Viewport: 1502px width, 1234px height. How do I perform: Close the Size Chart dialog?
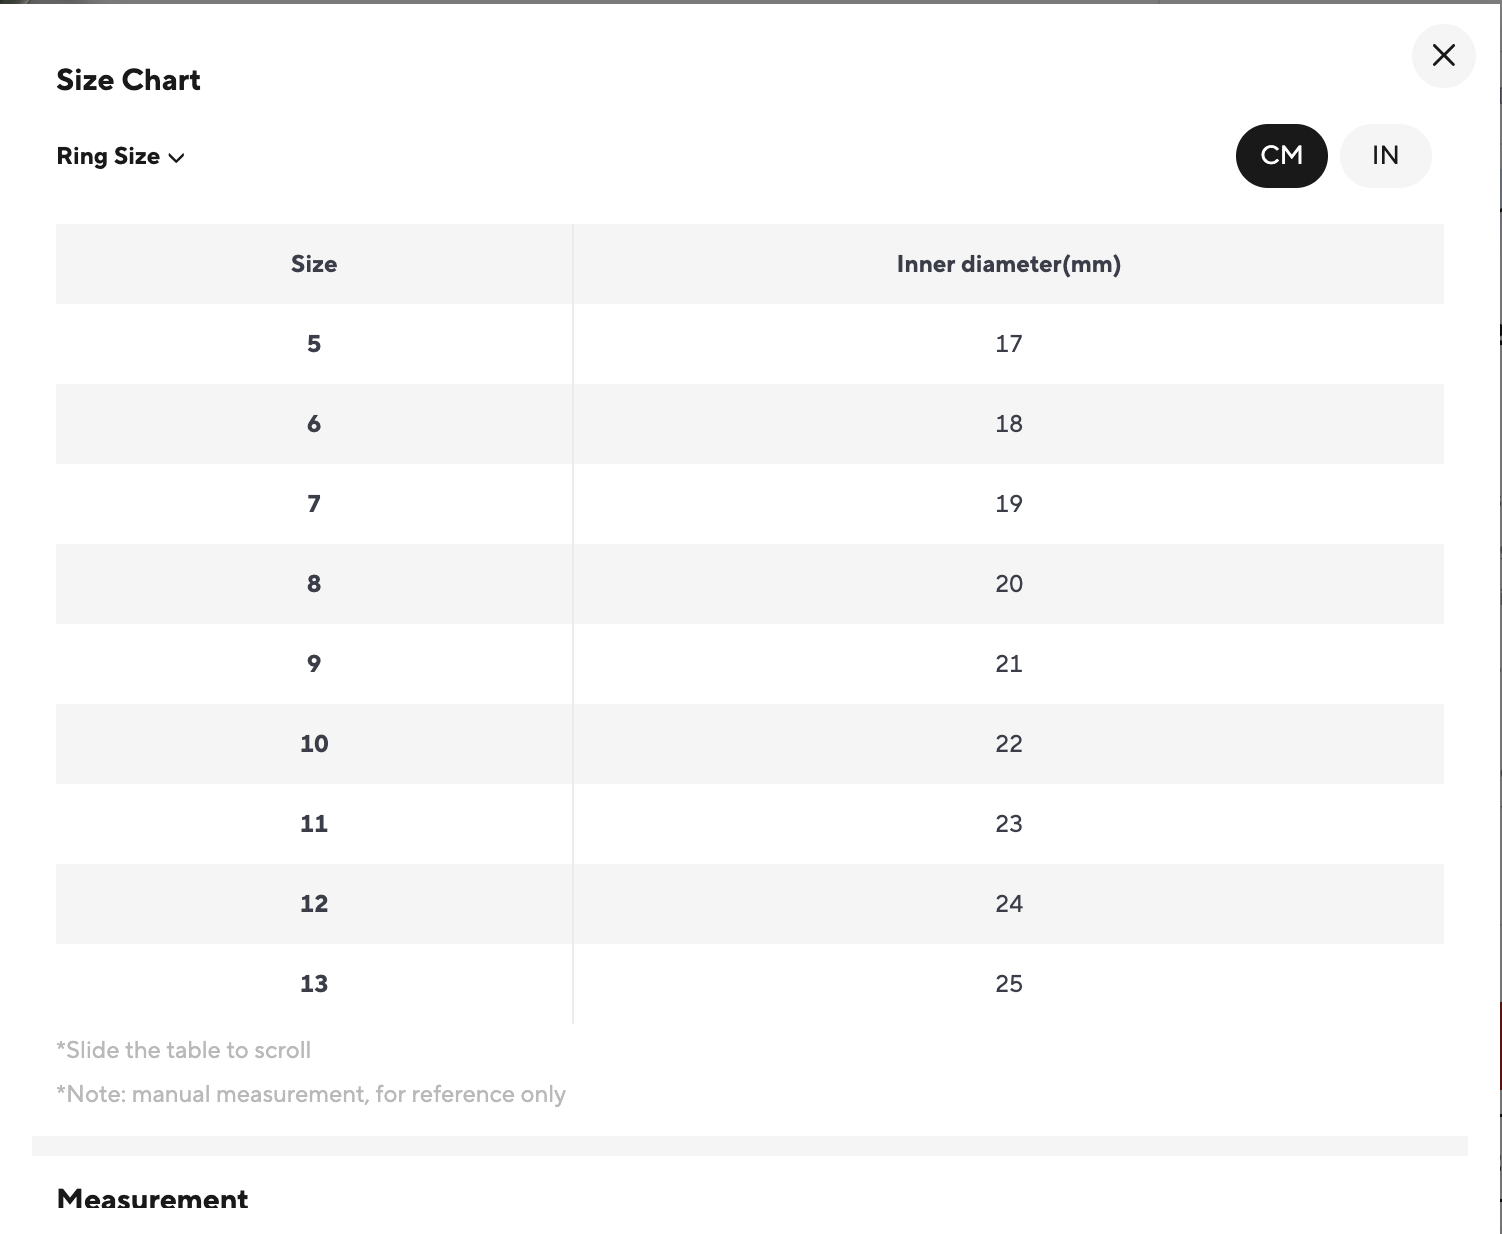[1443, 56]
